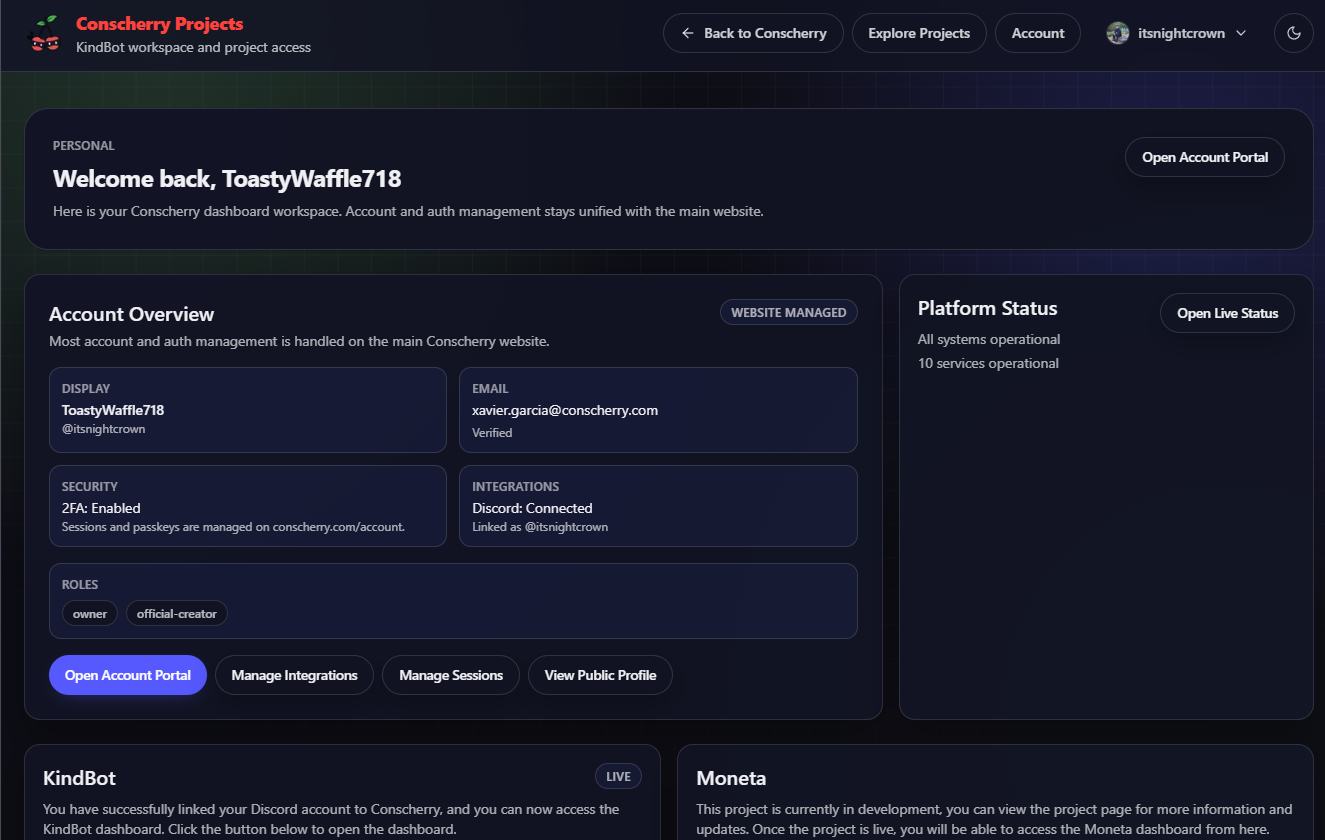Select the official-creator role chip
1325x840 pixels.
pos(177,613)
